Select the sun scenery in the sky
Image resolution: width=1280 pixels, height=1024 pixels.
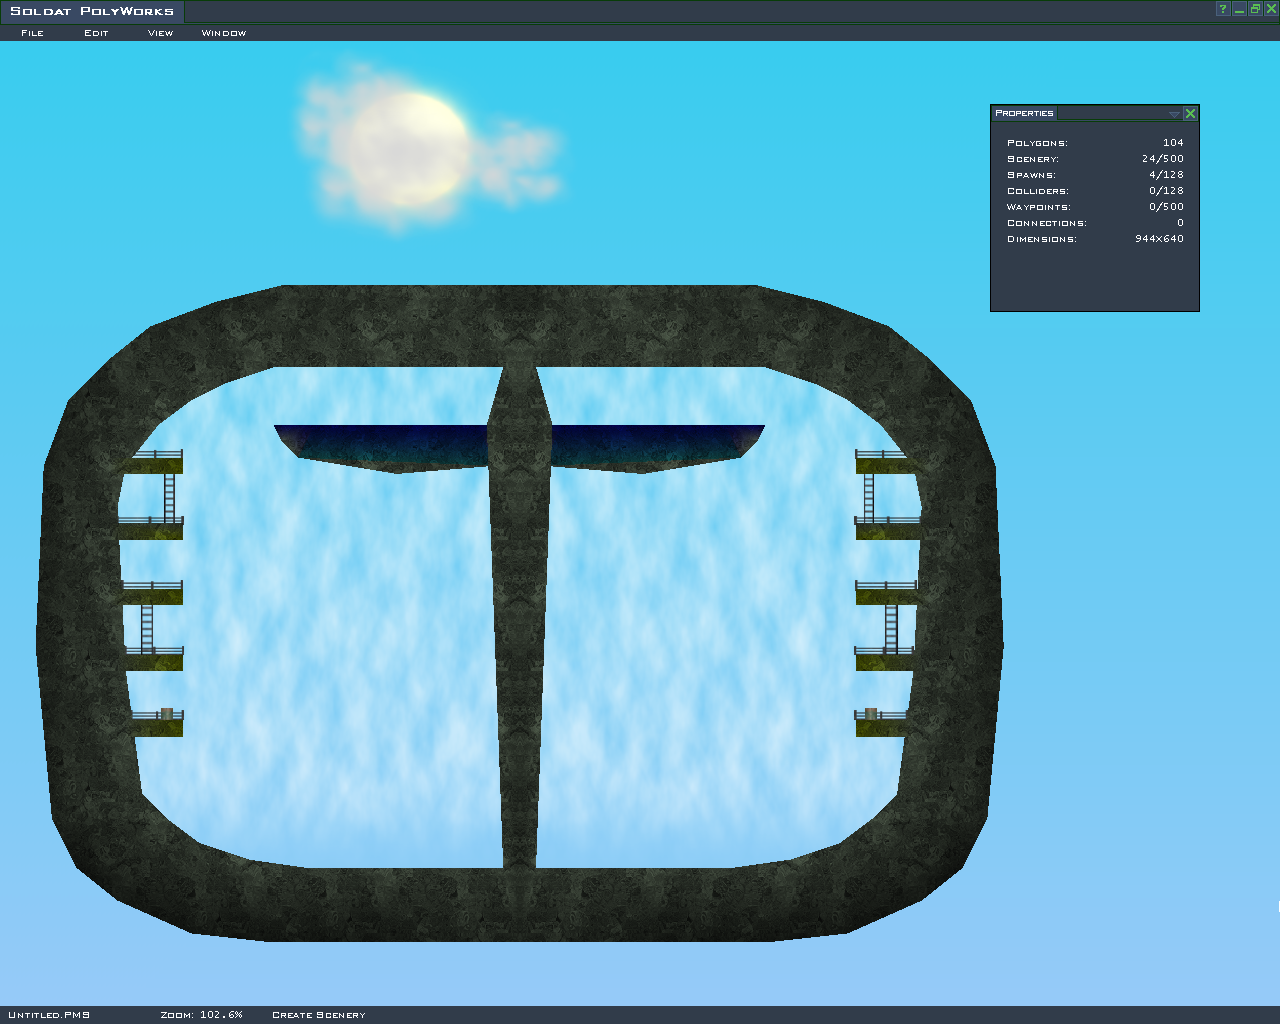pyautogui.click(x=411, y=150)
